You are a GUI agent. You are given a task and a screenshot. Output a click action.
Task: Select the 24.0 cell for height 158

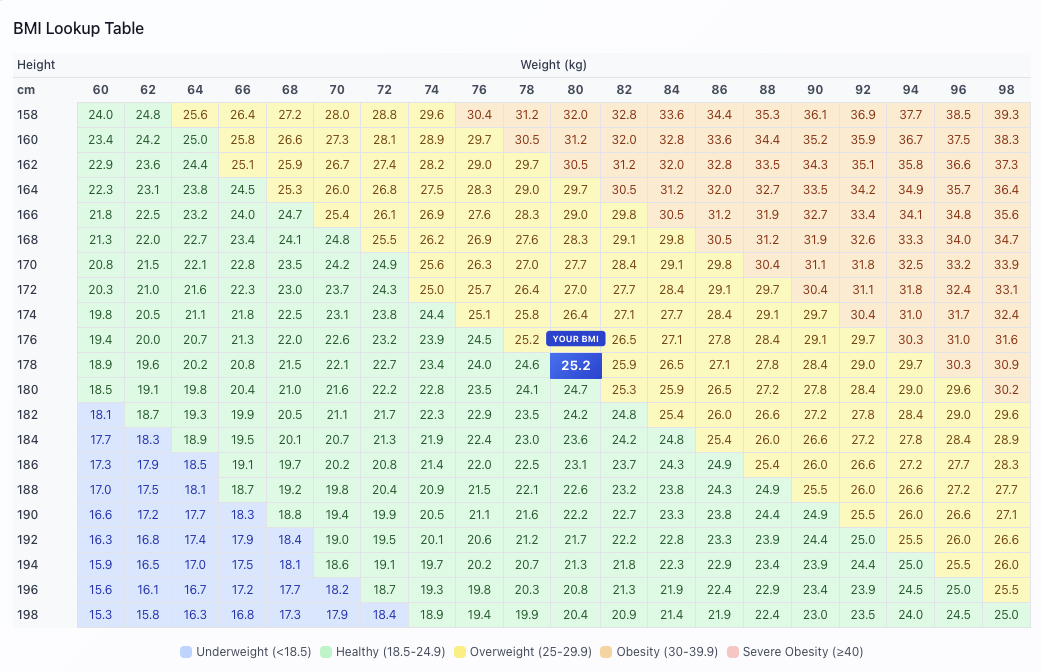[100, 114]
